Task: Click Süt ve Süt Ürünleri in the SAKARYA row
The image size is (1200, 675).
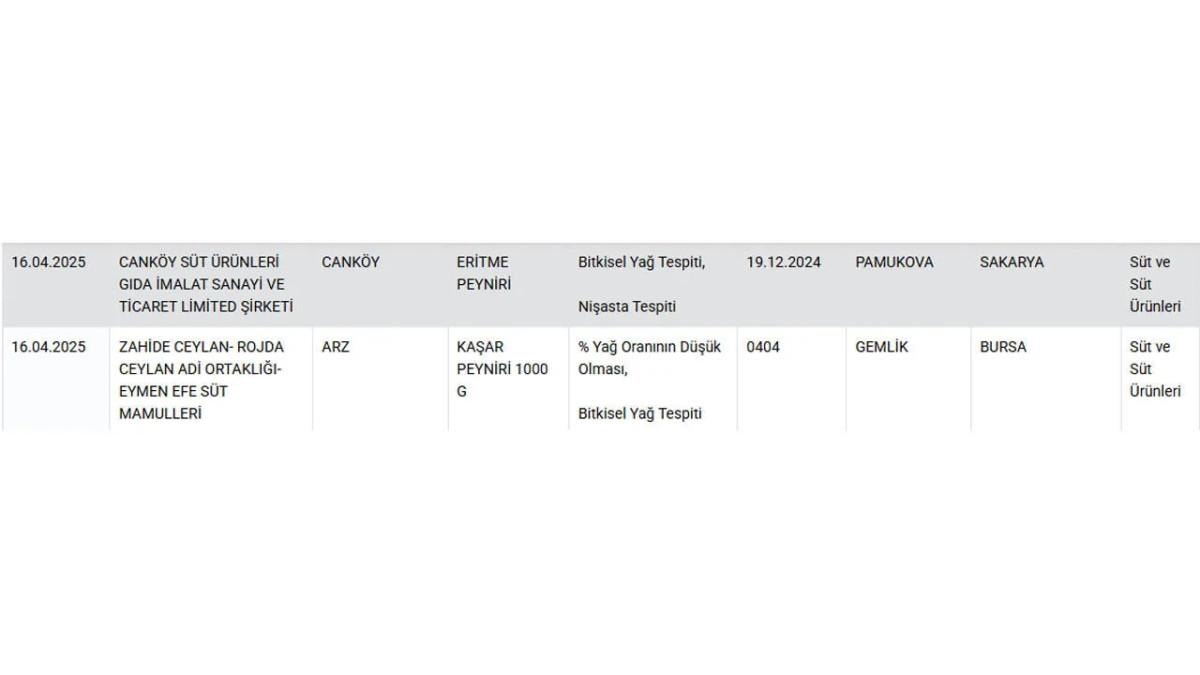Action: [1155, 284]
